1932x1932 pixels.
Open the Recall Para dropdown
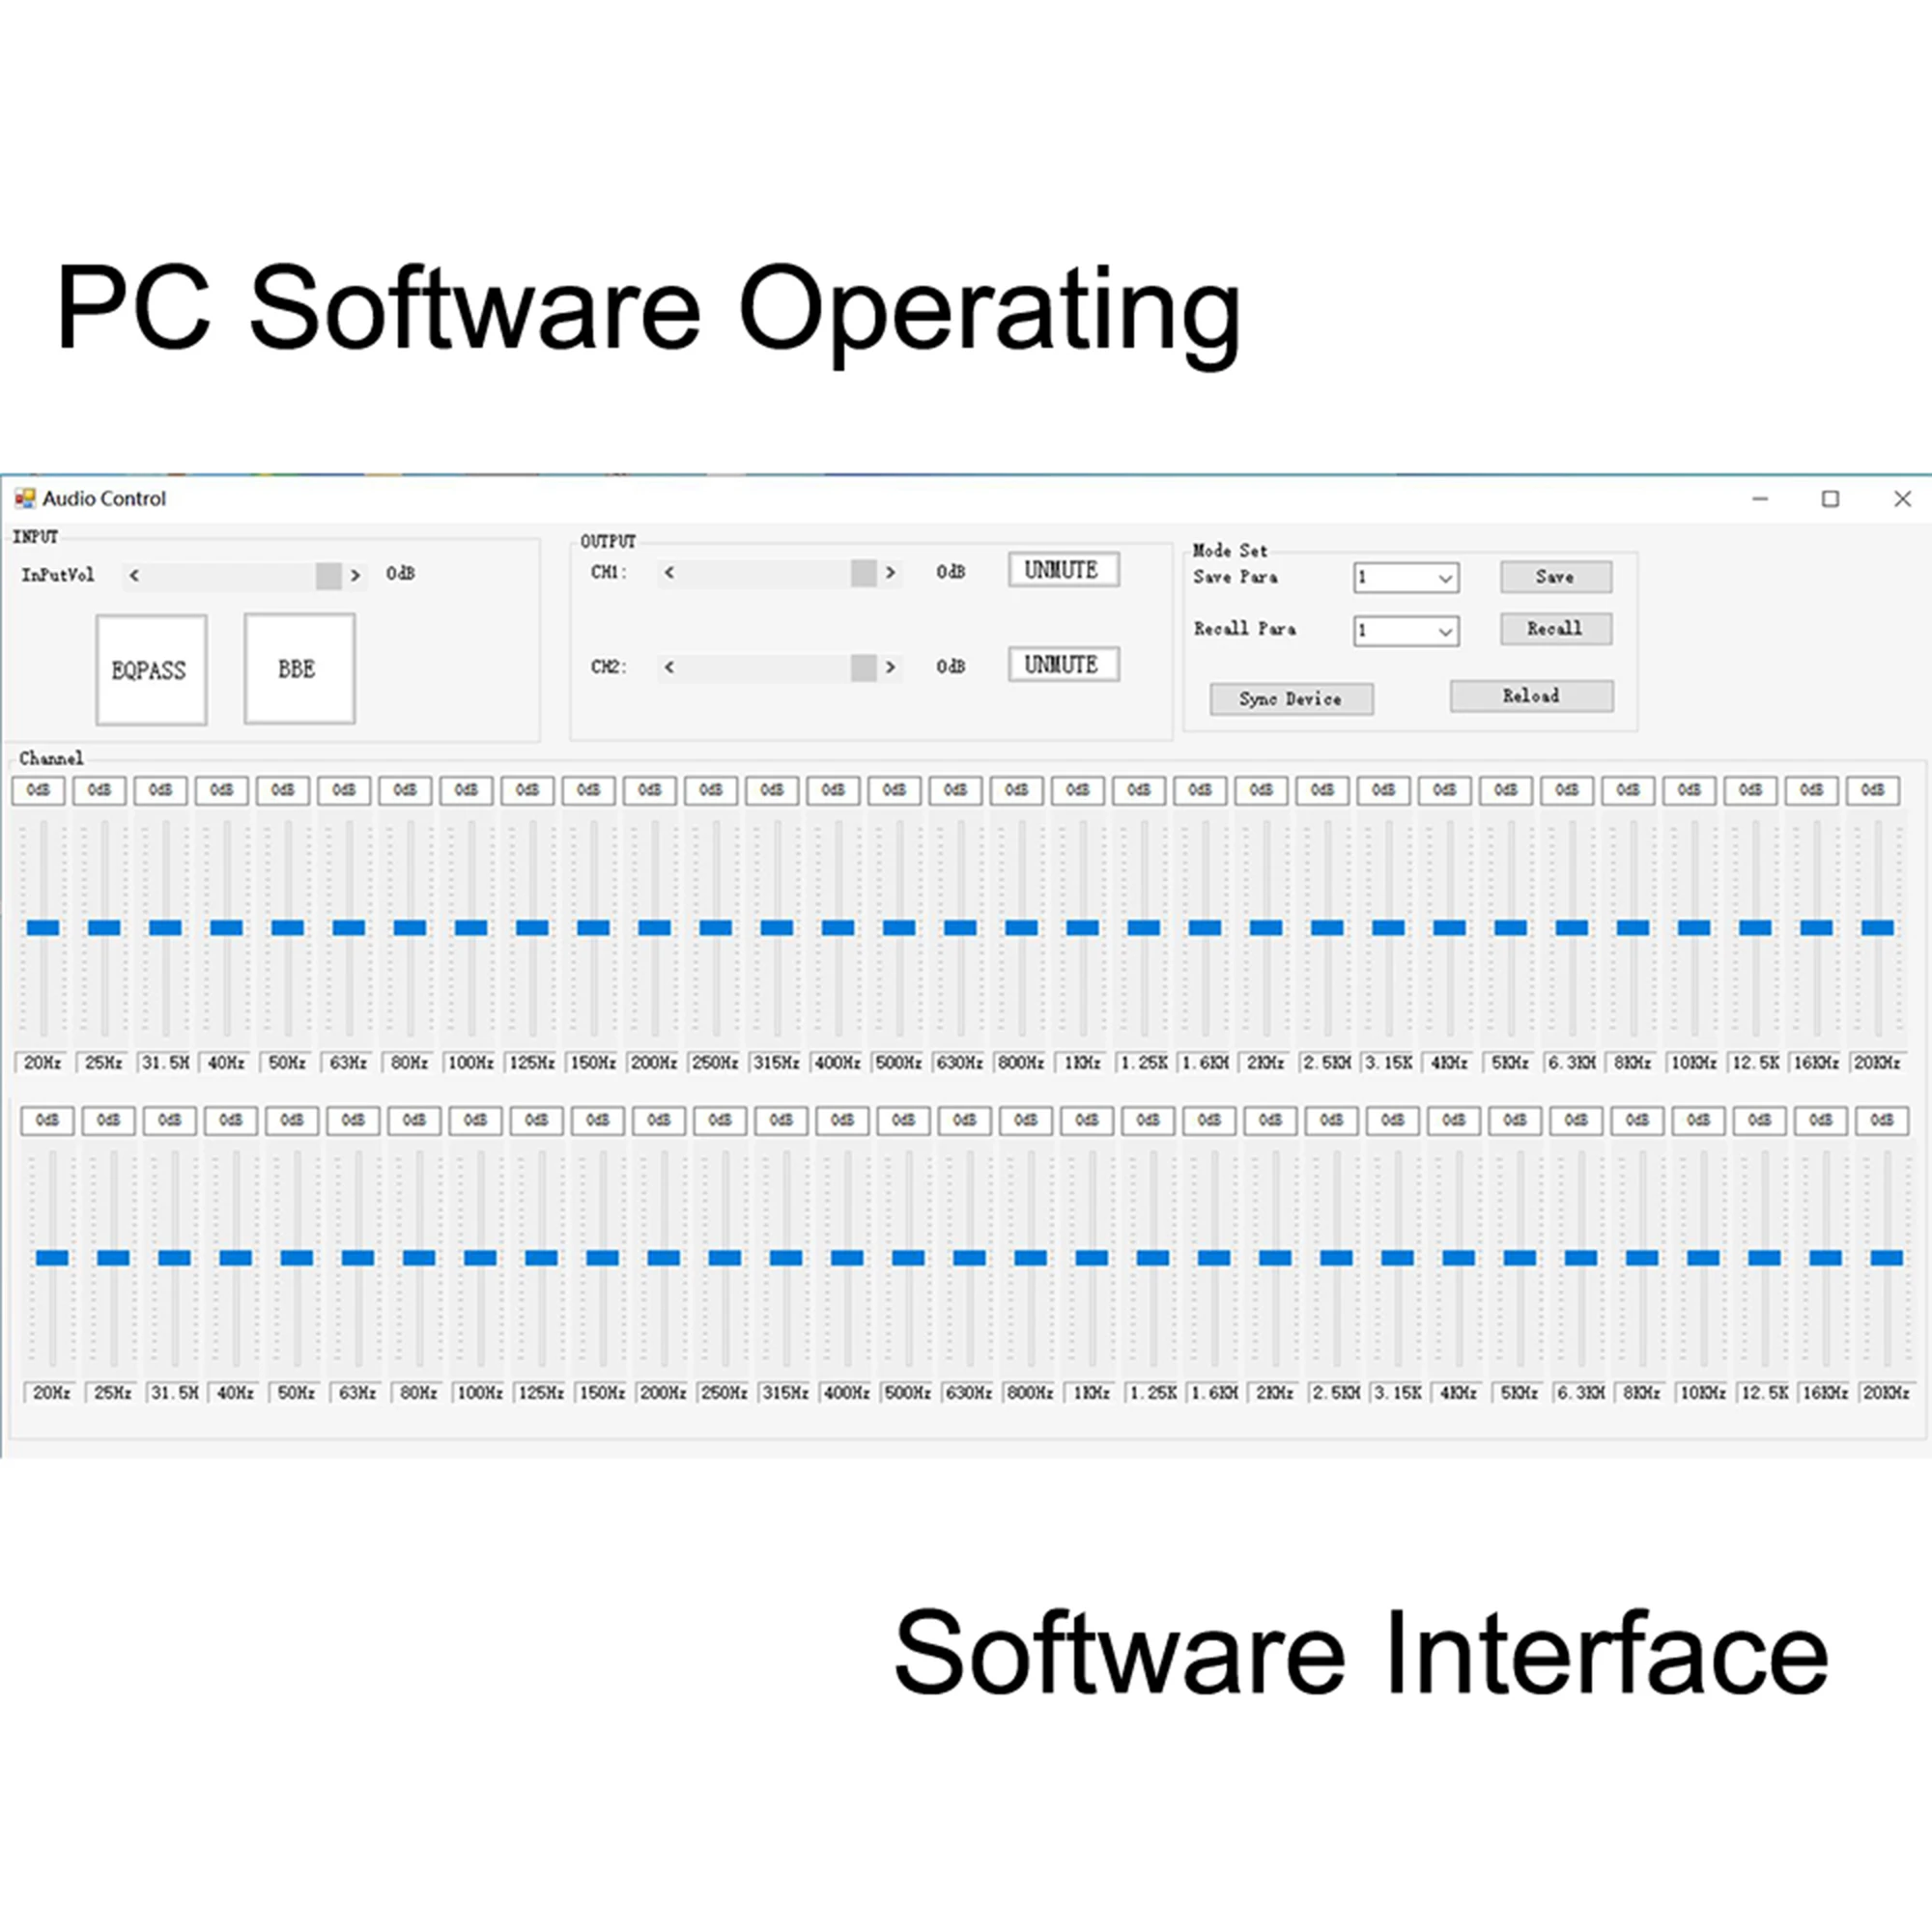pos(1444,631)
